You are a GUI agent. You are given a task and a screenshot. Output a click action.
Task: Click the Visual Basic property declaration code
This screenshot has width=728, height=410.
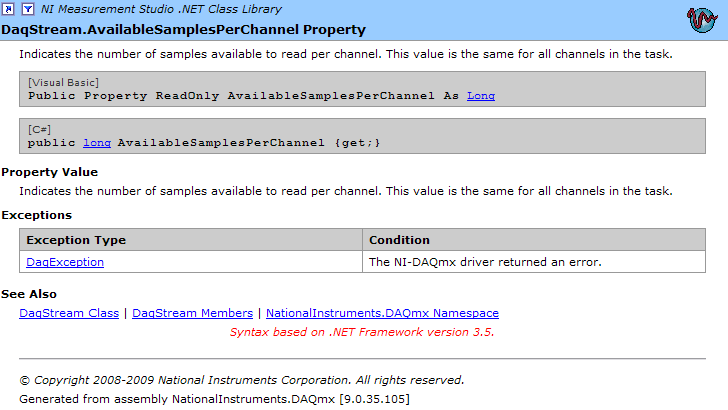point(261,96)
